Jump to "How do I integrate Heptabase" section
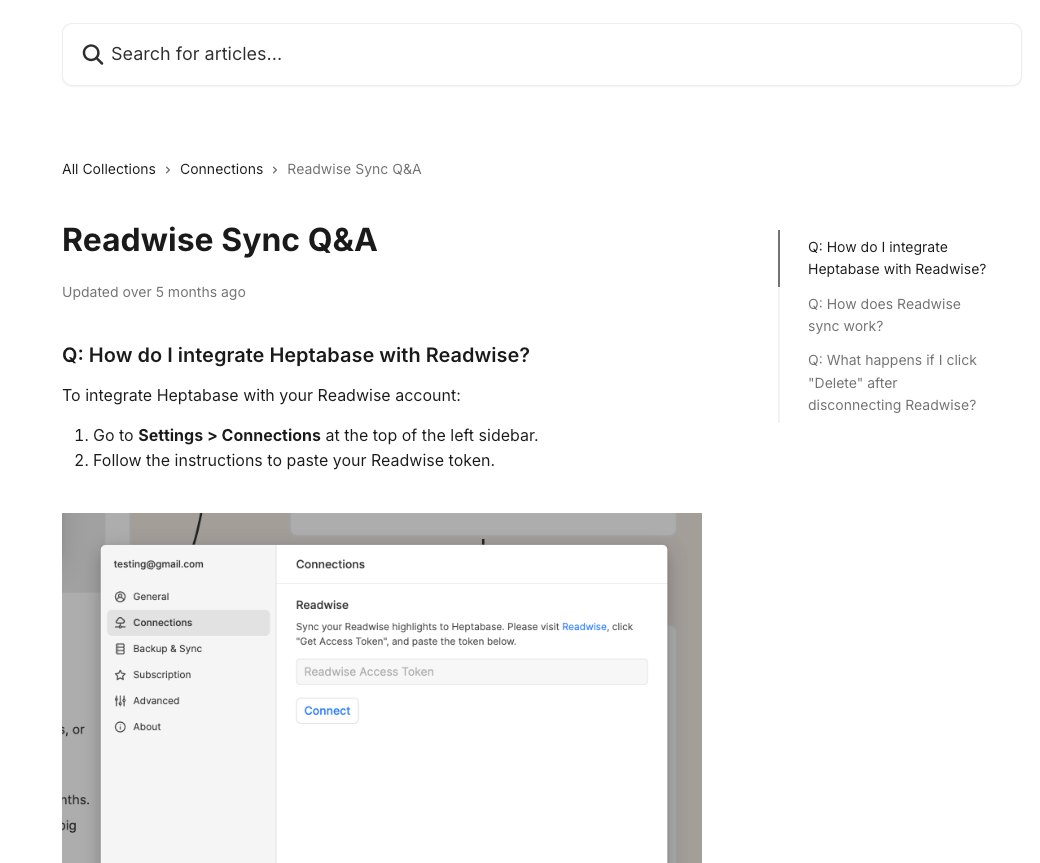 pyautogui.click(x=896, y=258)
